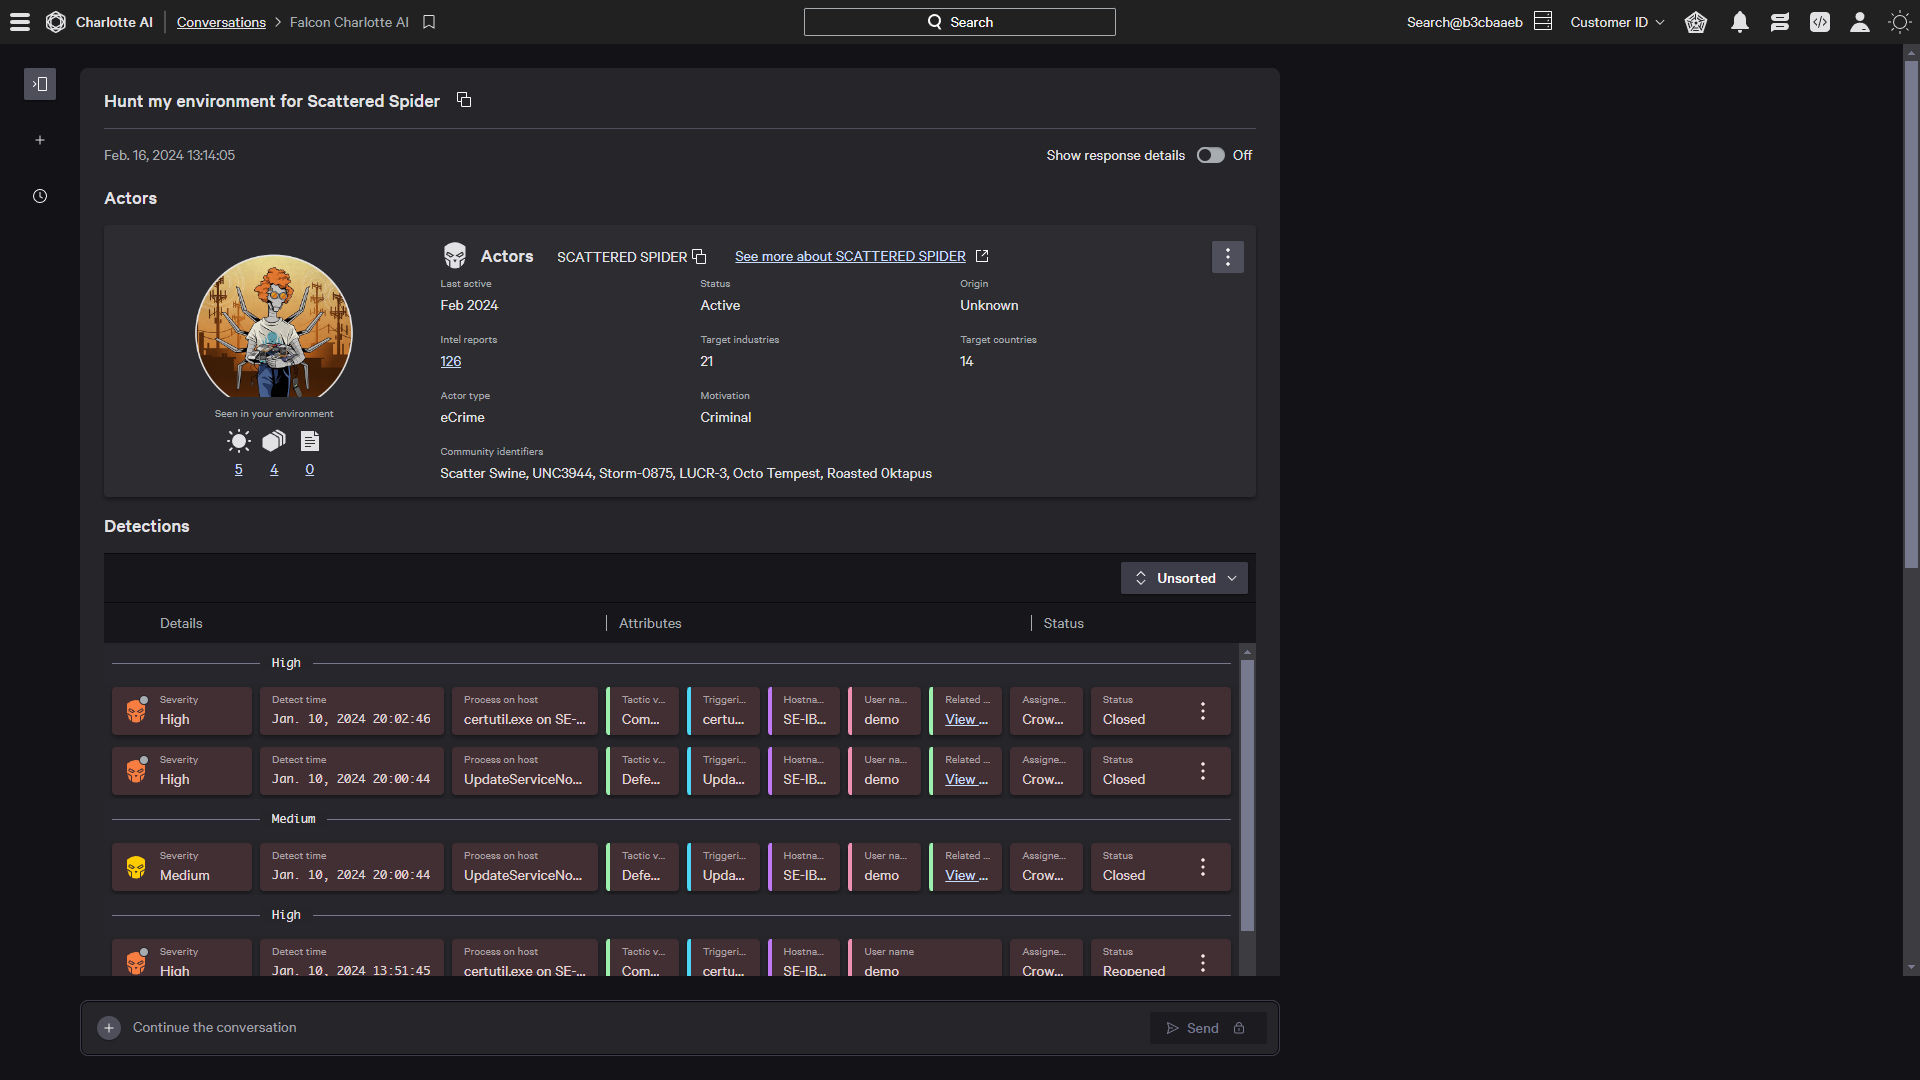This screenshot has height=1080, width=1920.
Task: Open View link in 20:02:46 row
Action: click(966, 719)
